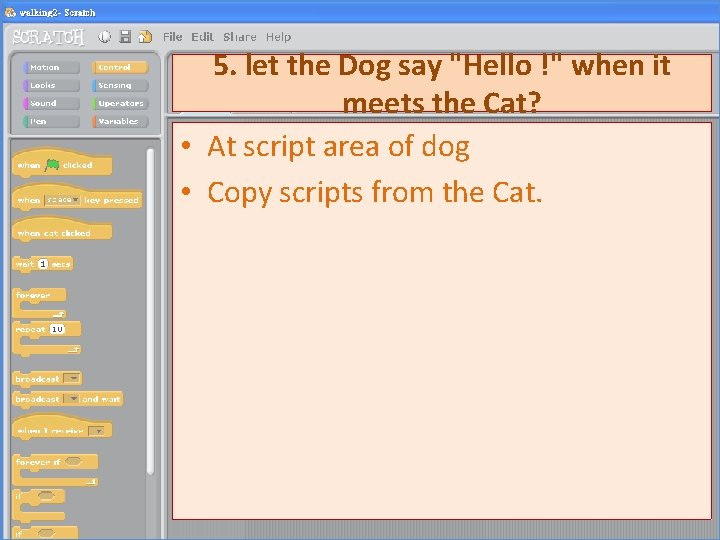Open the Help menu

pyautogui.click(x=278, y=37)
